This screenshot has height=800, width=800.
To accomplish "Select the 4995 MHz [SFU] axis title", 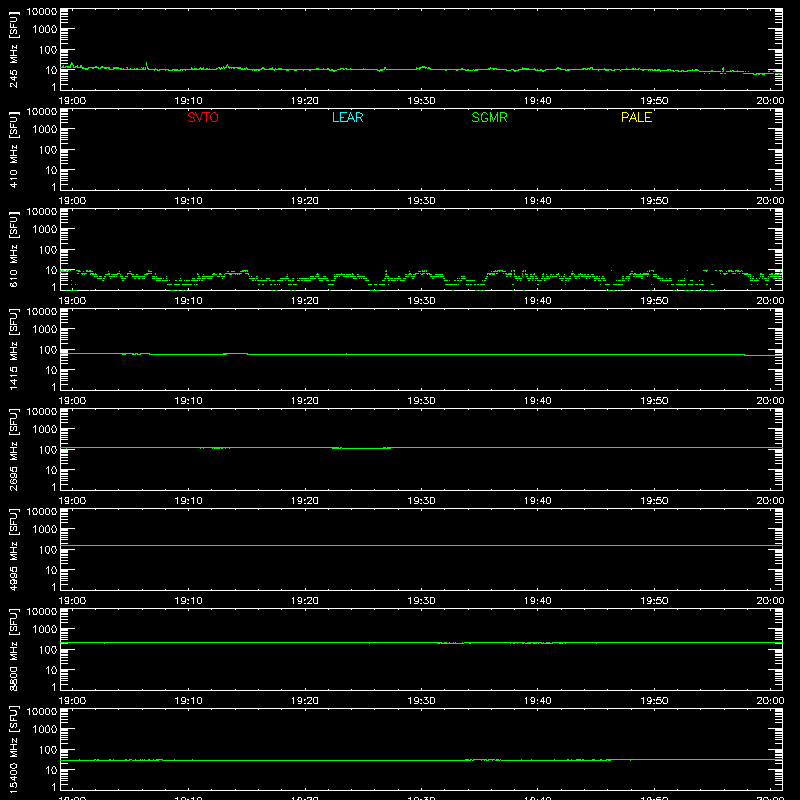I will 13,549.
